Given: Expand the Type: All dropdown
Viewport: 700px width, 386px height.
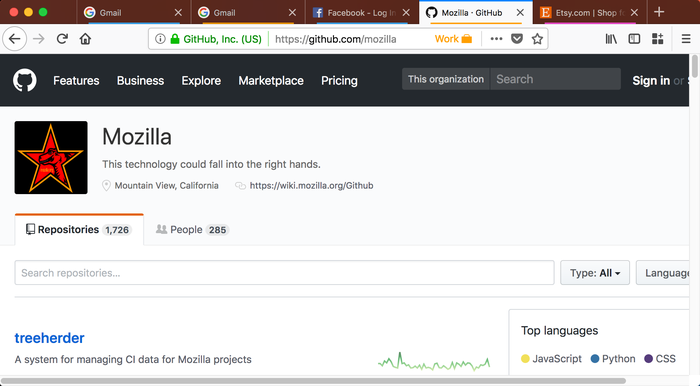Looking at the screenshot, I should click(x=595, y=273).
